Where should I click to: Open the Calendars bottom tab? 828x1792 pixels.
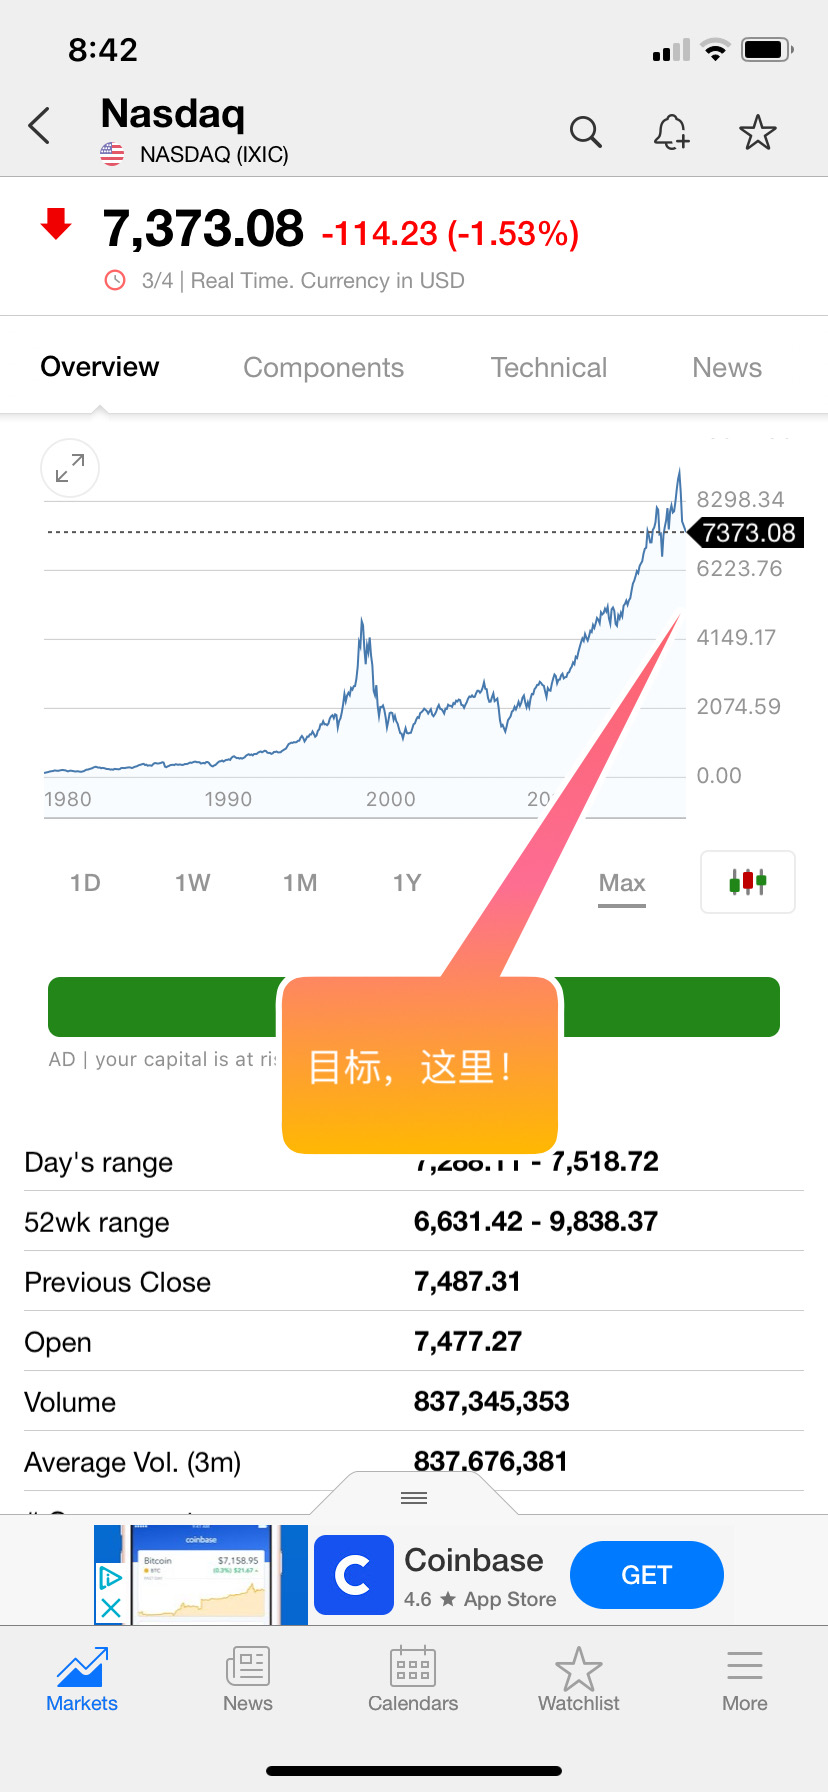click(x=413, y=1681)
